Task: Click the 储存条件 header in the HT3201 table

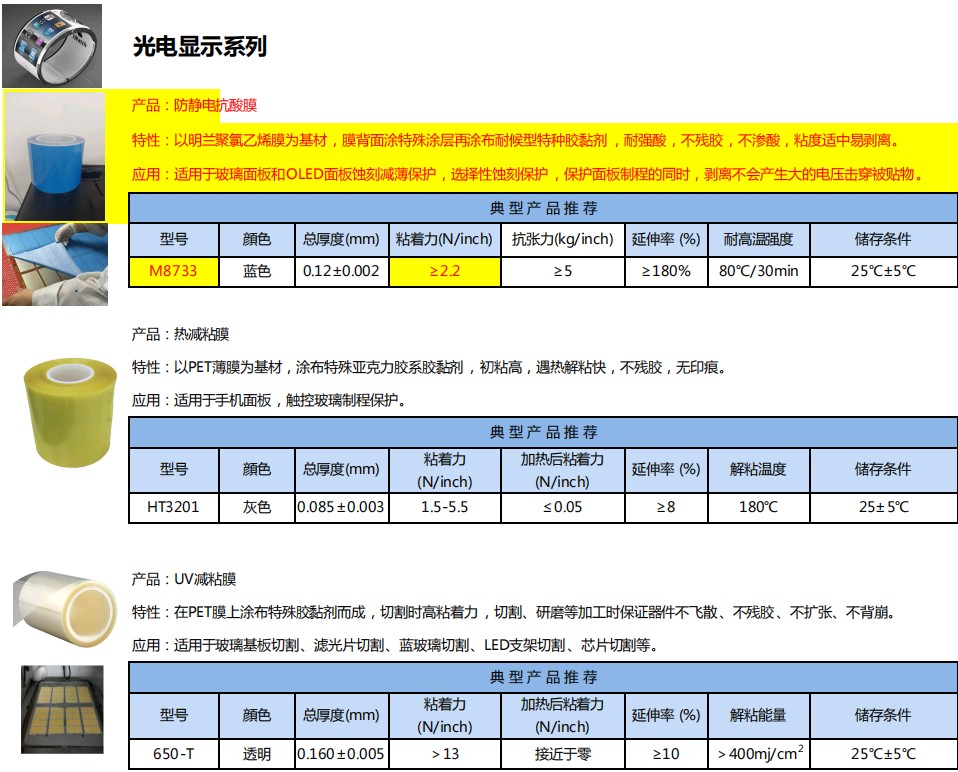Action: pos(883,470)
